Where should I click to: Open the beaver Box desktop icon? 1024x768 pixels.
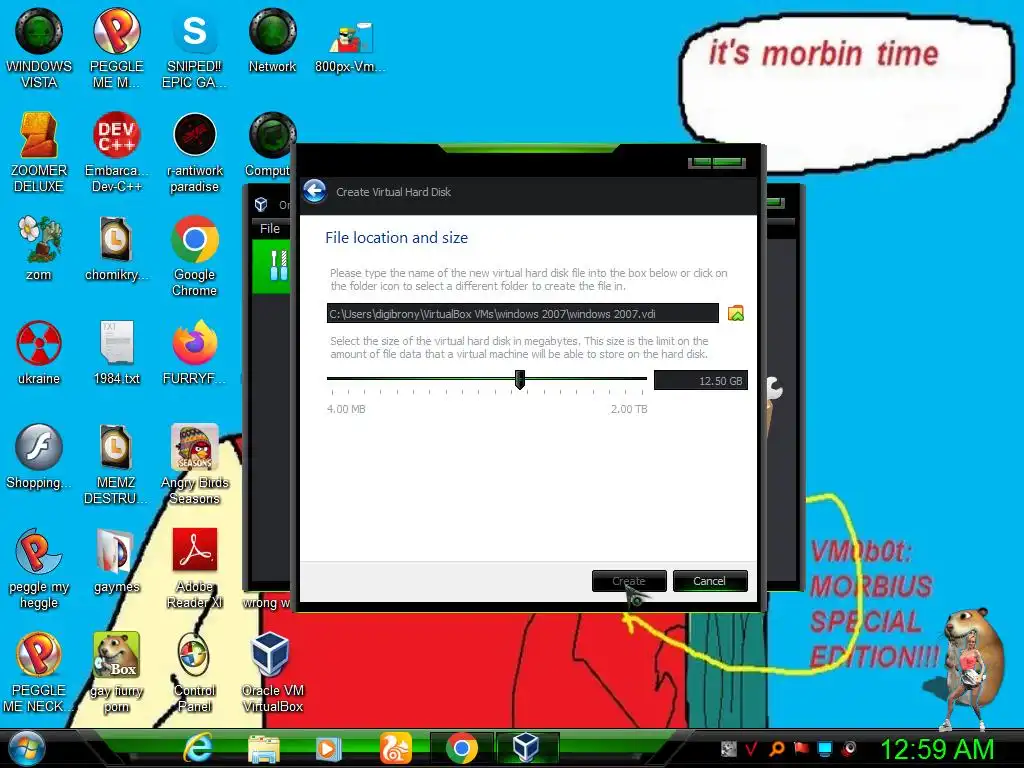116,672
